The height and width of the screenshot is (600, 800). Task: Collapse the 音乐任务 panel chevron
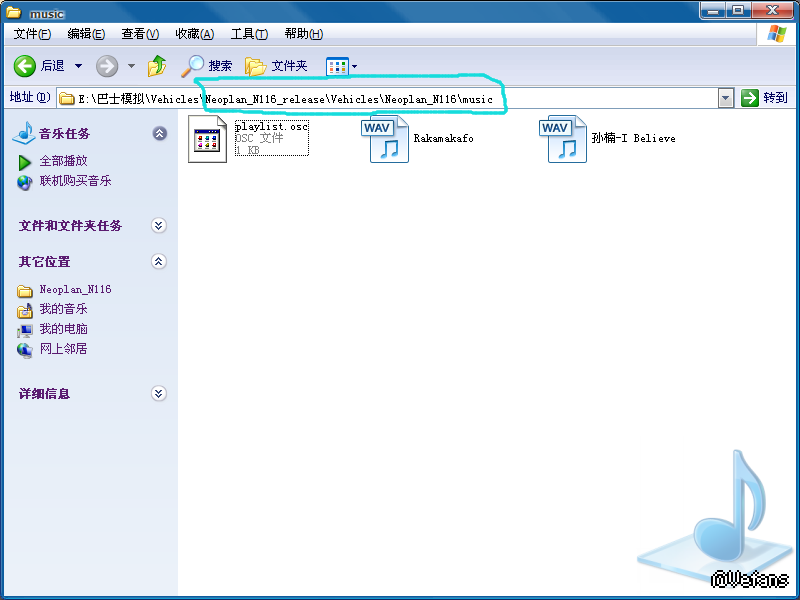(x=160, y=134)
